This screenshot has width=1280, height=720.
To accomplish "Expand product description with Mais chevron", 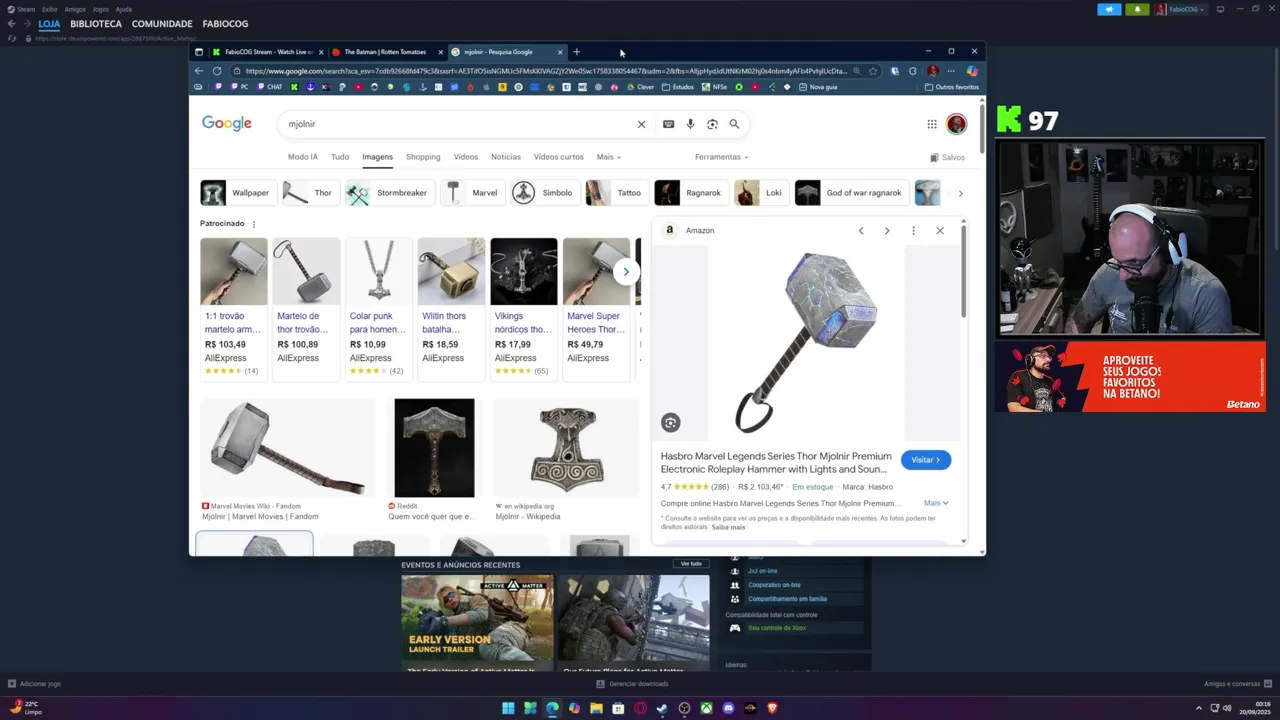I will click(936, 503).
